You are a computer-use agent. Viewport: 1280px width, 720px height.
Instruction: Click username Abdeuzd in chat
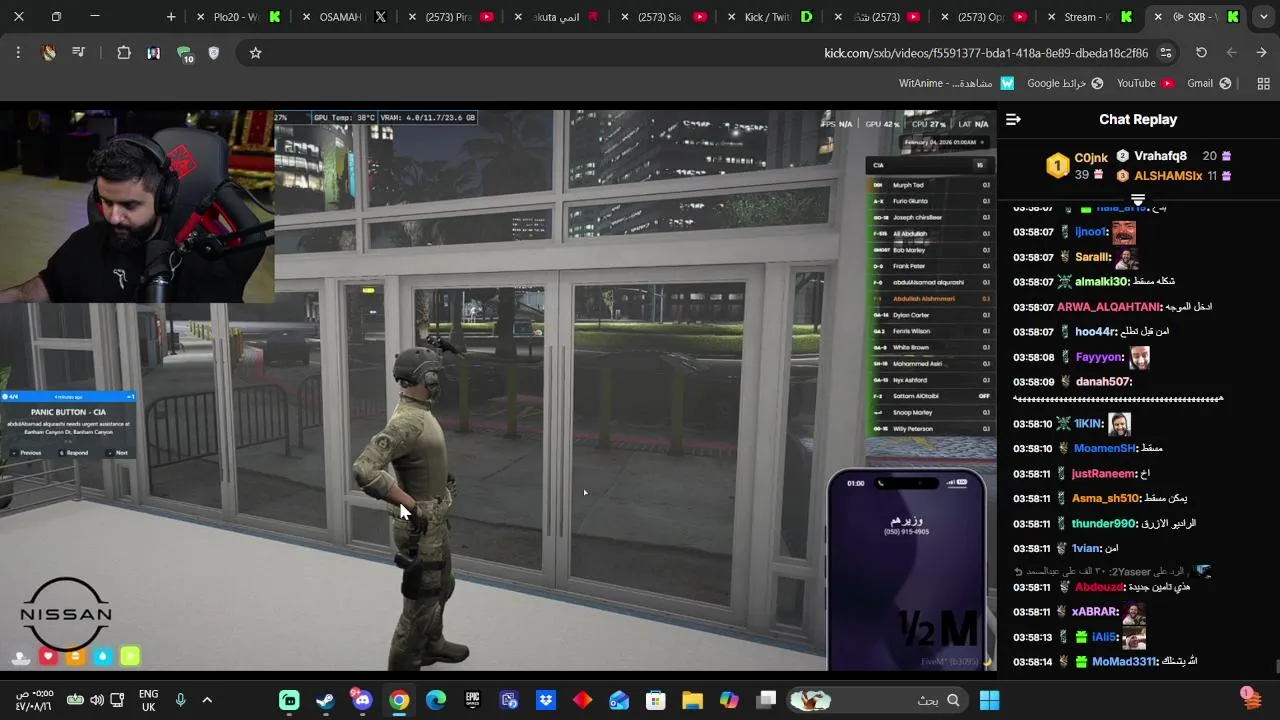click(1100, 588)
